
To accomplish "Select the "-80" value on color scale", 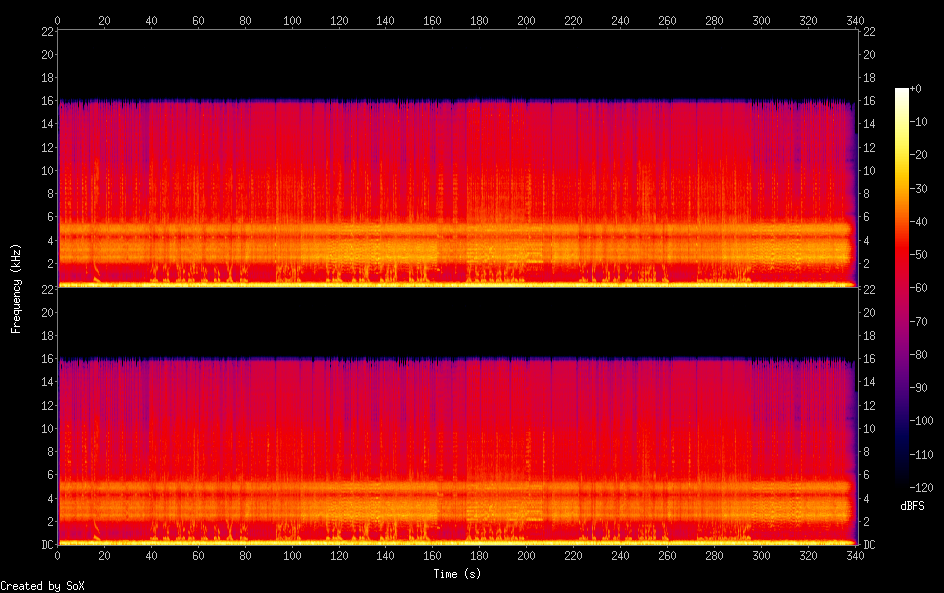I will point(919,355).
